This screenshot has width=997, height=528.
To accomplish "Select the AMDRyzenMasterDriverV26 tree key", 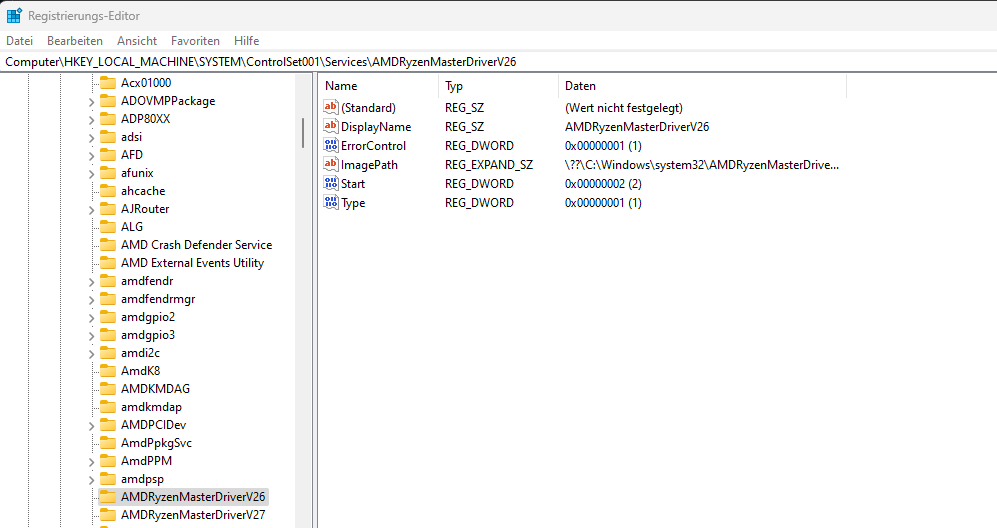I will pos(193,497).
